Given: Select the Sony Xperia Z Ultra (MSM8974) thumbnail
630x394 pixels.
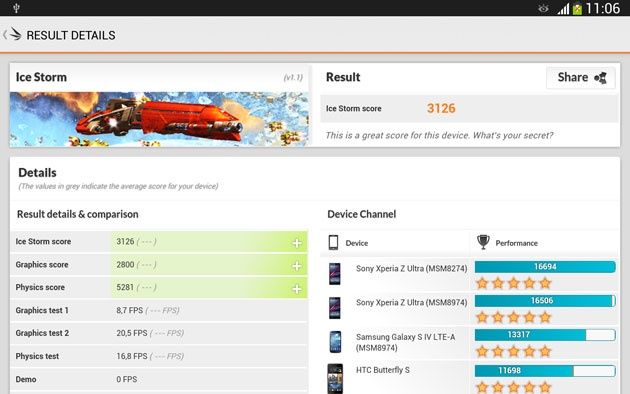Looking at the screenshot, I should point(335,308).
